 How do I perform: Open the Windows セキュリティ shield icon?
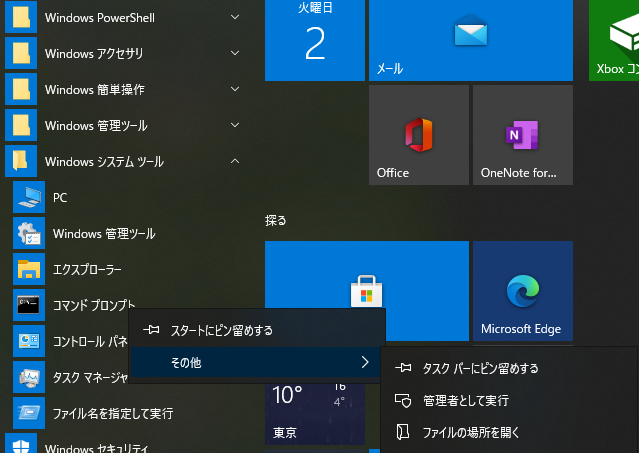click(21, 444)
